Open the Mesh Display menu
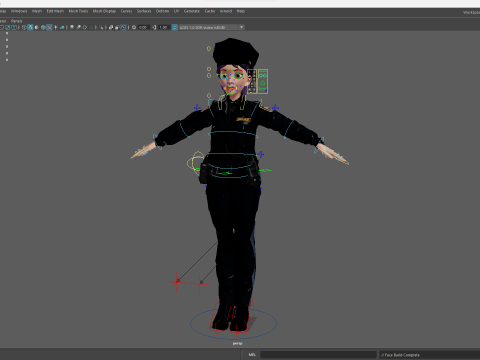480x360 pixels. 104,11
